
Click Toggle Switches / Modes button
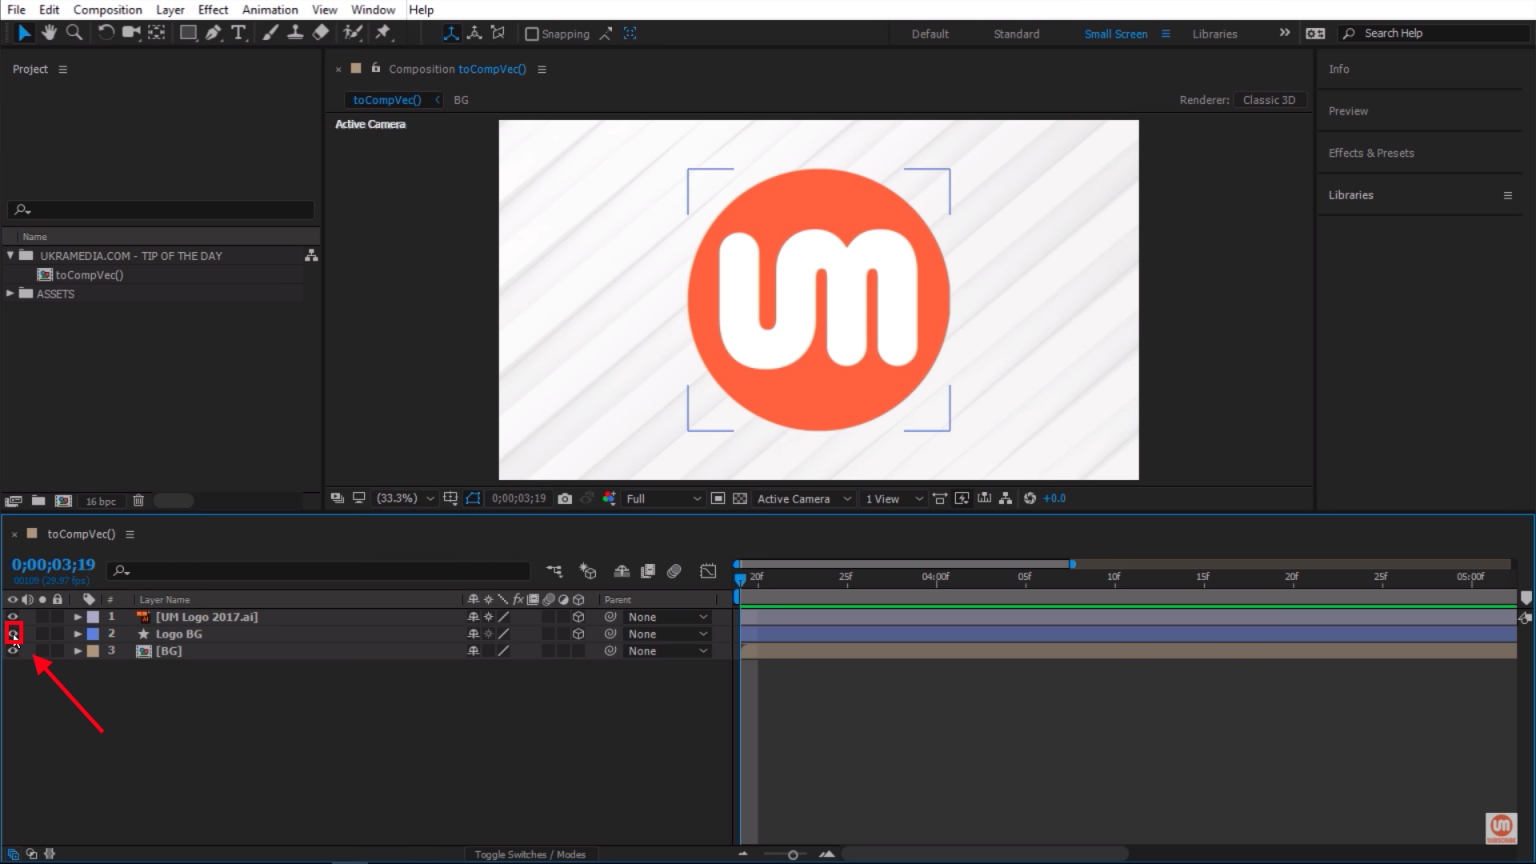click(530, 854)
